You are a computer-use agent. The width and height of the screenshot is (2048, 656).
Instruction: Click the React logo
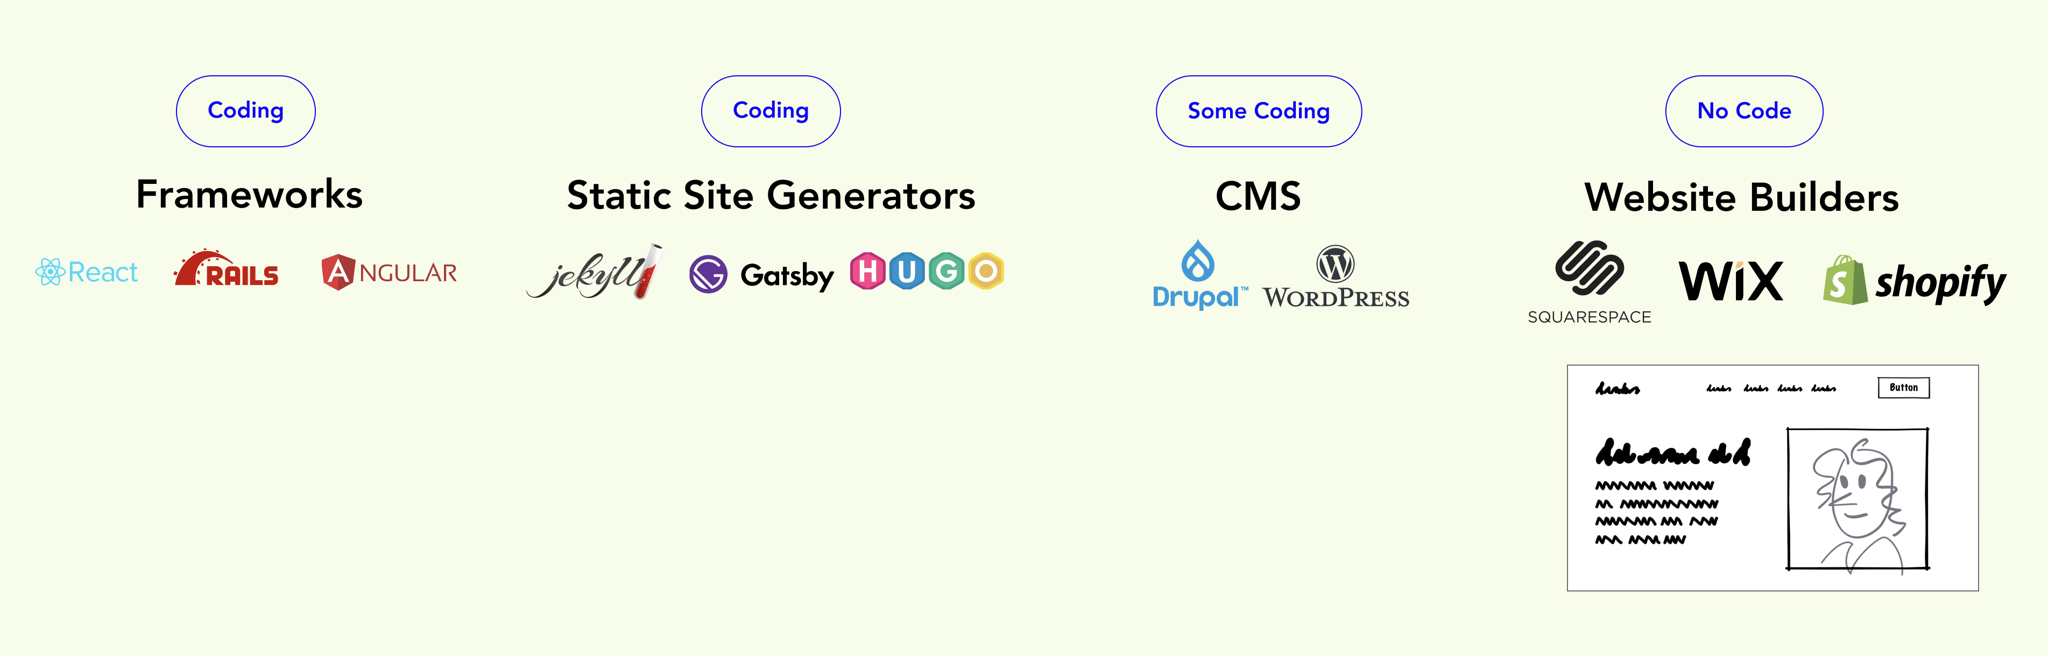coord(86,272)
